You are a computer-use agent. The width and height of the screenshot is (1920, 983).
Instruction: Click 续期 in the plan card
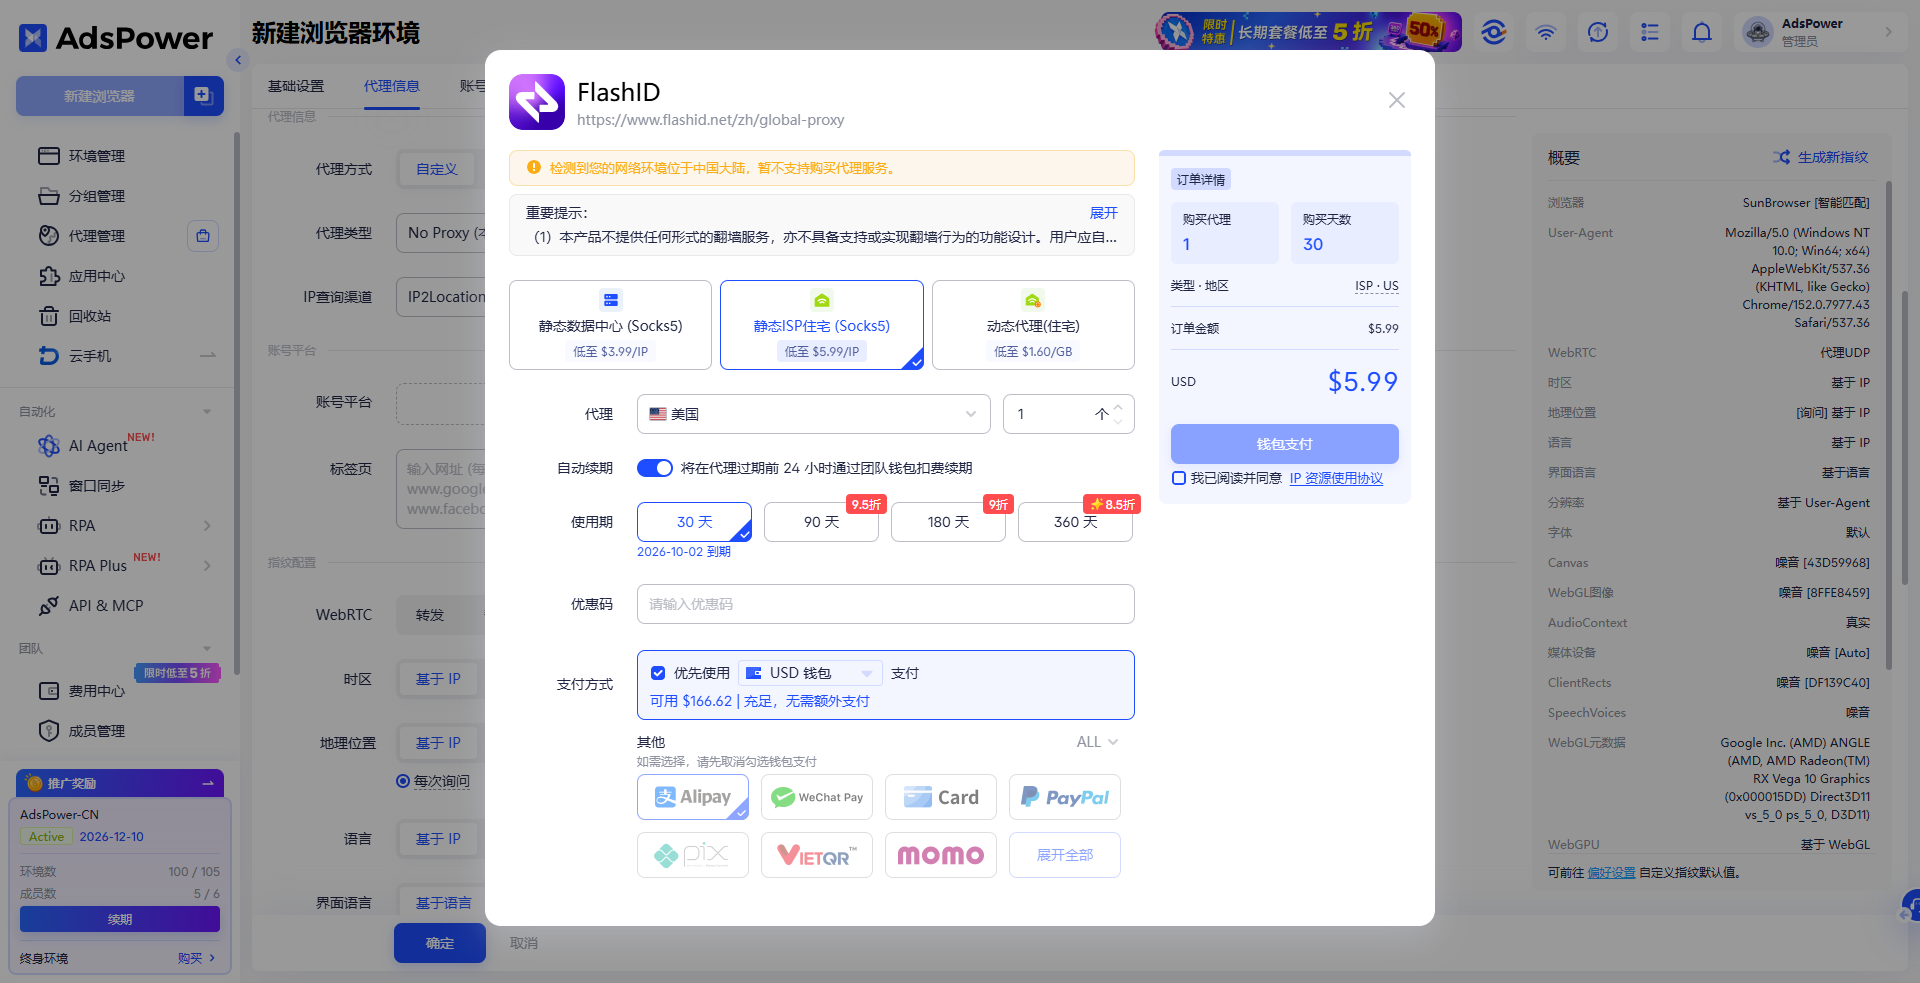[120, 919]
